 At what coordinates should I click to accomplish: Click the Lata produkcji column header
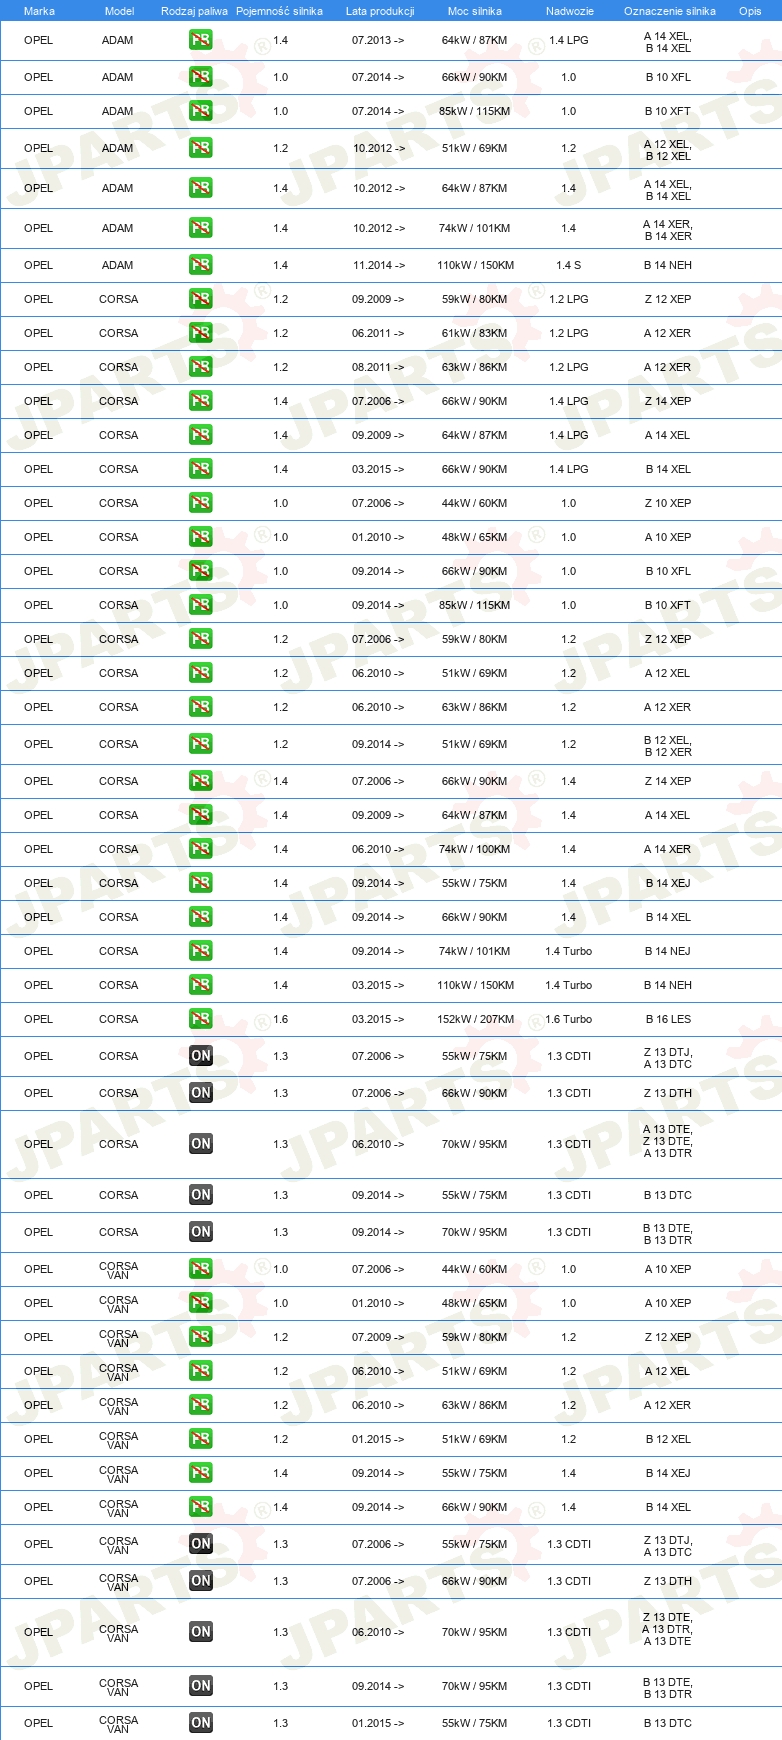[380, 11]
